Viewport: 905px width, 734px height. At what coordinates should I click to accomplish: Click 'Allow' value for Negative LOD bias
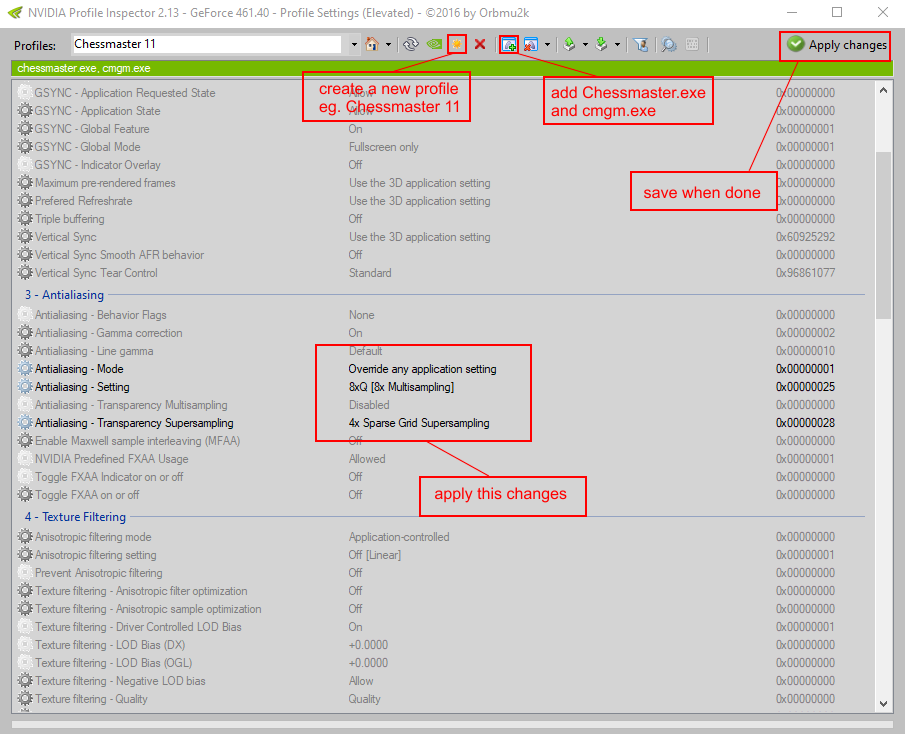click(x=361, y=681)
